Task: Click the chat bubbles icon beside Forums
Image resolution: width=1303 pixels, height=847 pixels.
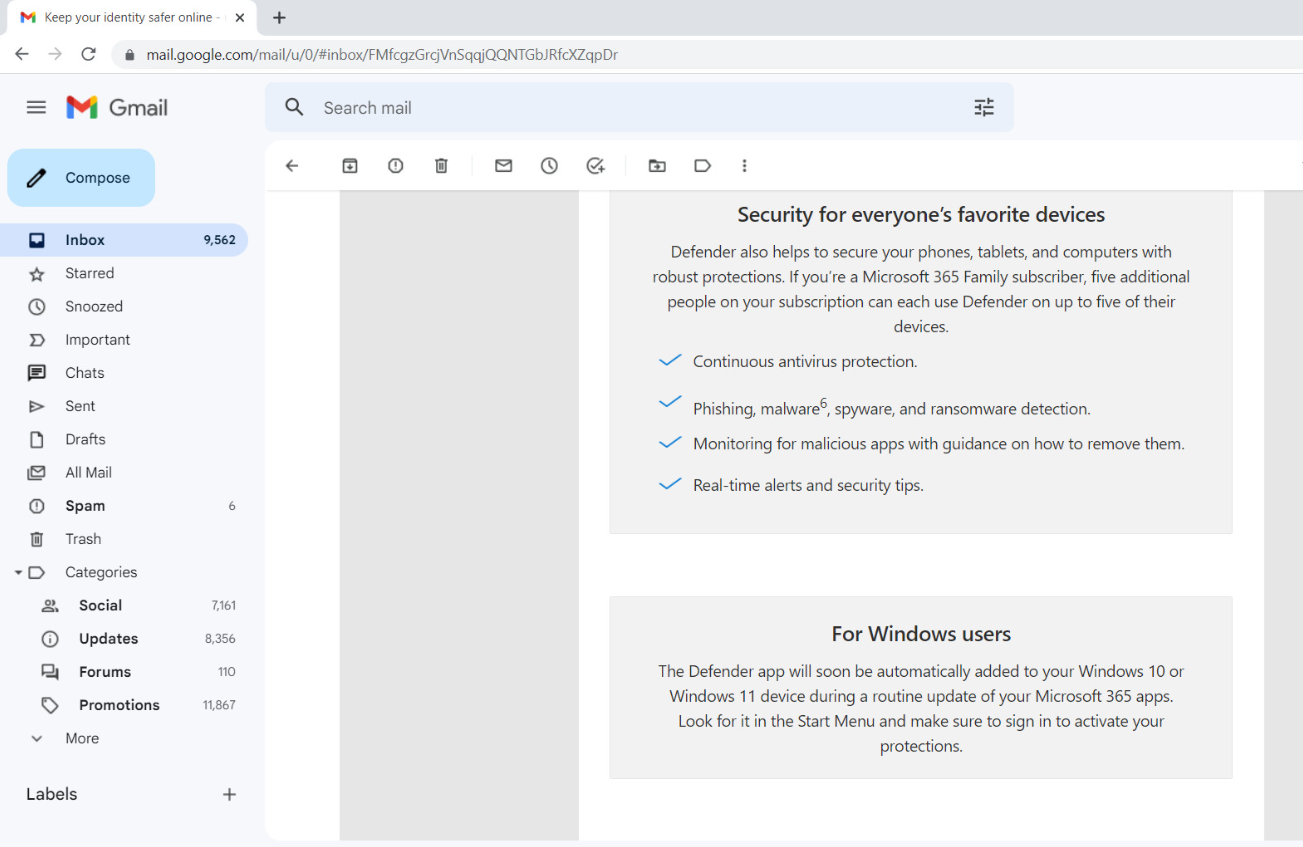Action: point(50,672)
